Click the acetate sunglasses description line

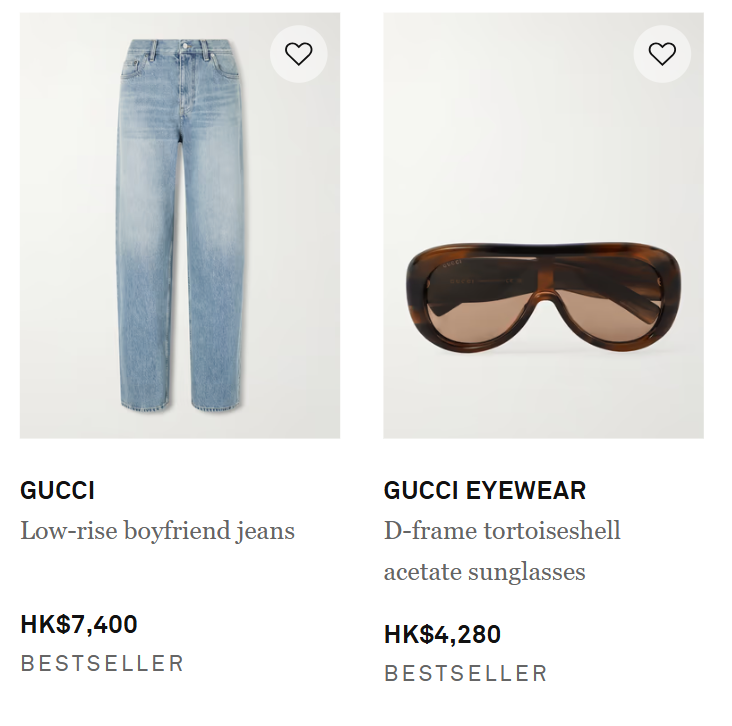484,572
